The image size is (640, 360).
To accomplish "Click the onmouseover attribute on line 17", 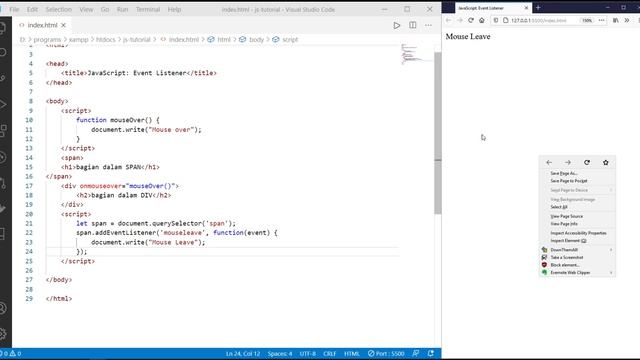I will tap(101, 186).
